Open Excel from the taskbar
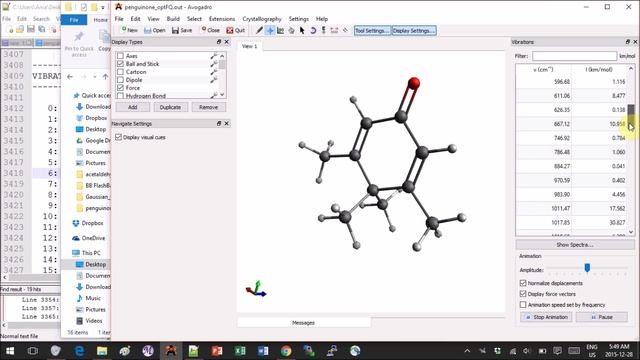Screen dimensions: 640x360 pyautogui.click(x=240, y=351)
